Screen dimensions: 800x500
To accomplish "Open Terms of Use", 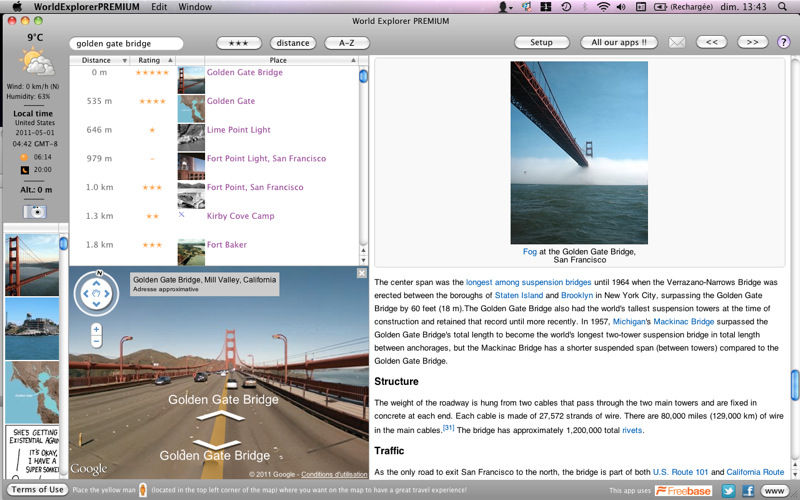I will [37, 490].
